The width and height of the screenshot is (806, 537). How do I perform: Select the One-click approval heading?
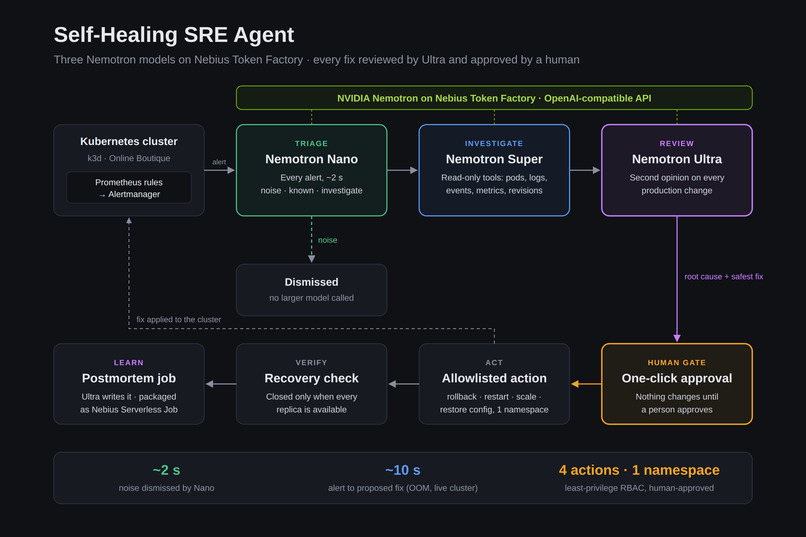click(676, 378)
